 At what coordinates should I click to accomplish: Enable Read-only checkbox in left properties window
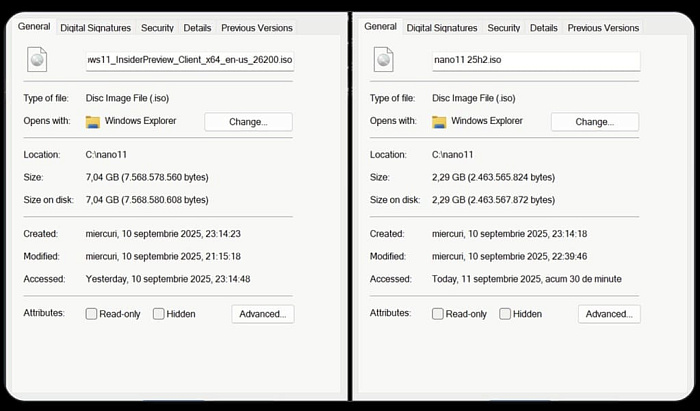91,314
